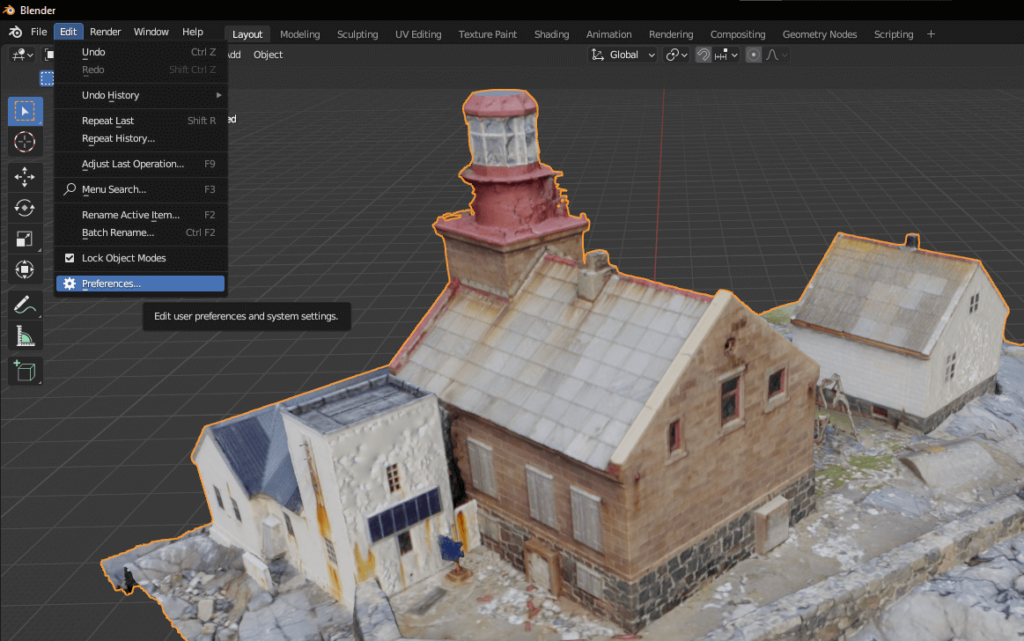Open the Global transform orientation dropdown
The image size is (1024, 641).
pos(622,55)
